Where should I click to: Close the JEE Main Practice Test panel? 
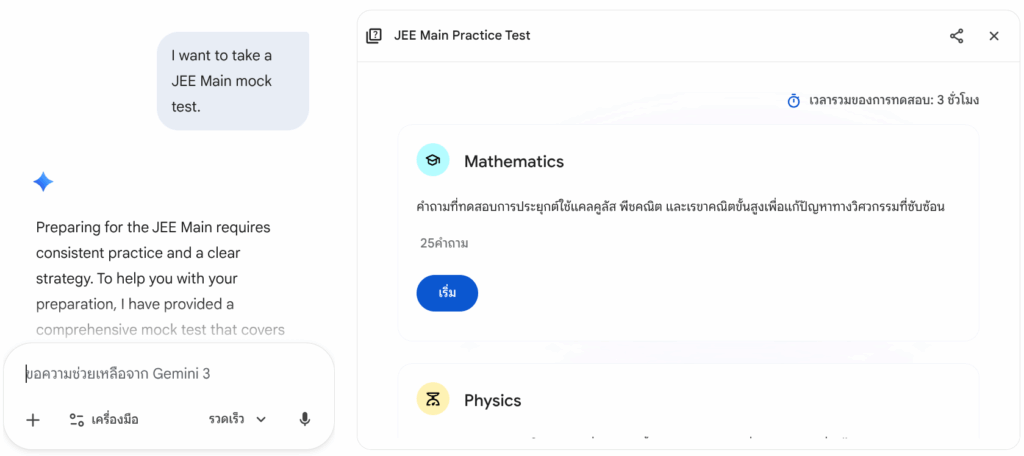coord(994,36)
